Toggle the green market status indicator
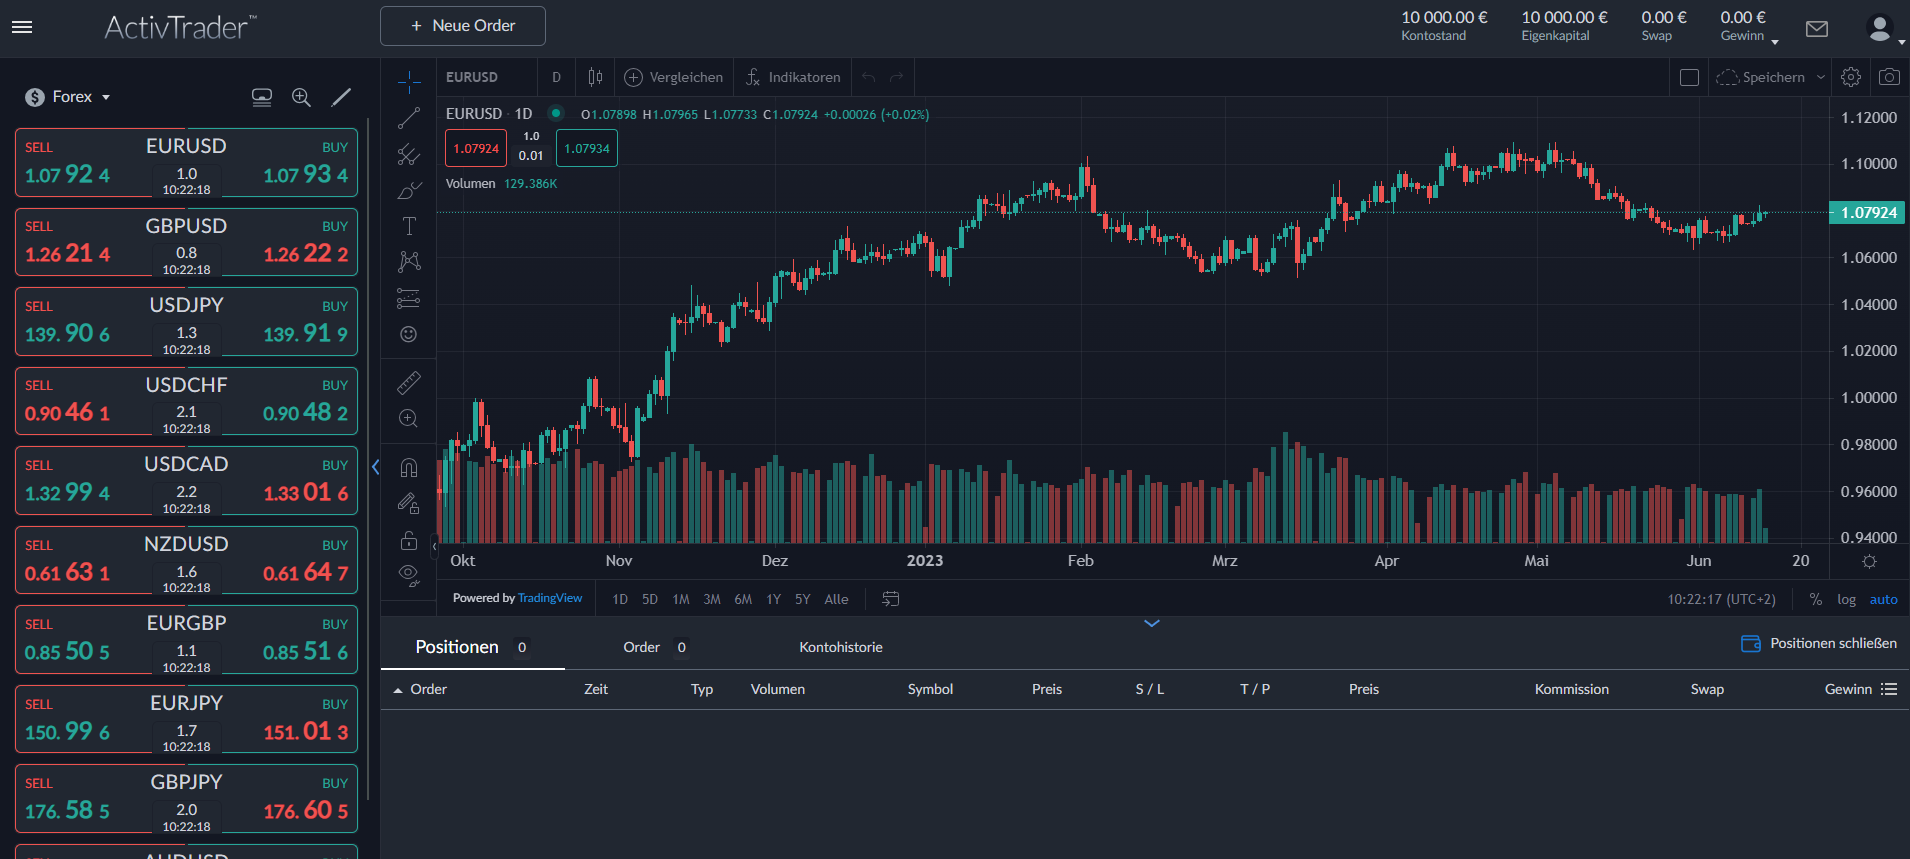1910x859 pixels. 555,113
